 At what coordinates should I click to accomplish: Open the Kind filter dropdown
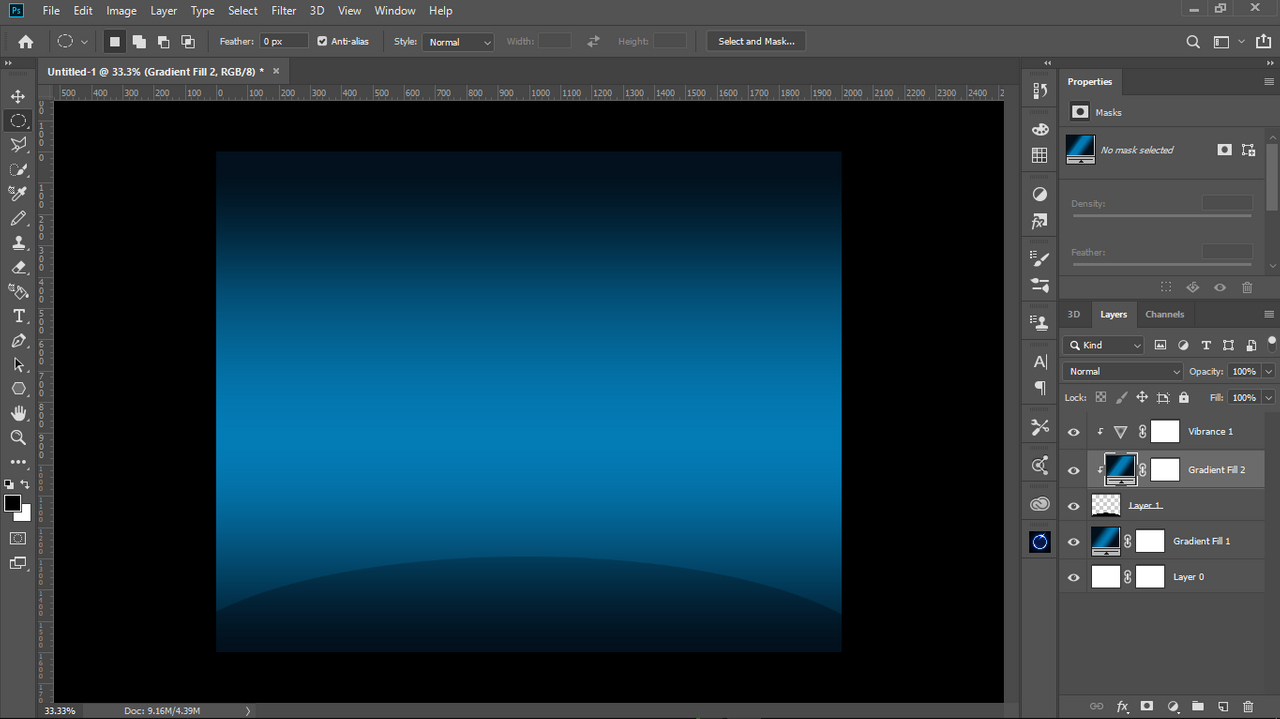[x=1103, y=345]
